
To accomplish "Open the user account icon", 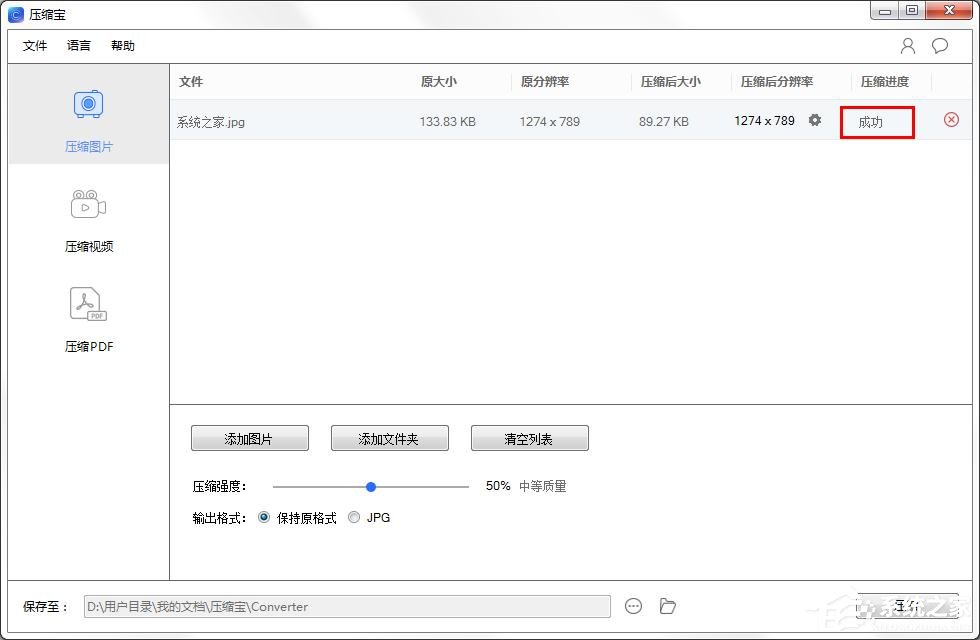I will [907, 45].
